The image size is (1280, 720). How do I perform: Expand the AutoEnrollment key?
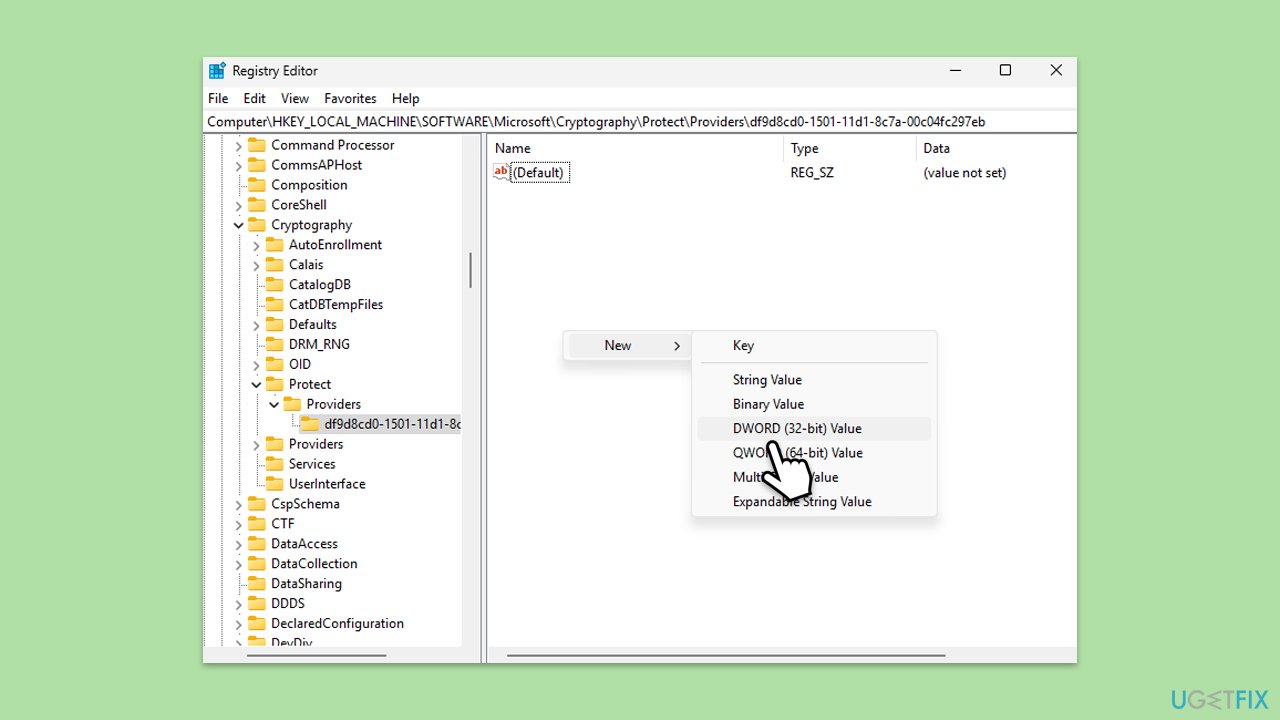256,245
